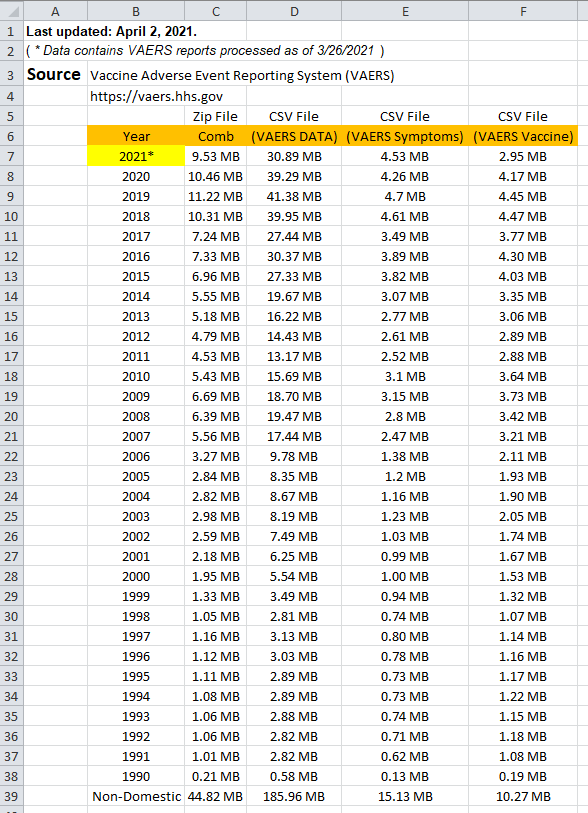Select column A header
588x813 pixels.
point(55,11)
